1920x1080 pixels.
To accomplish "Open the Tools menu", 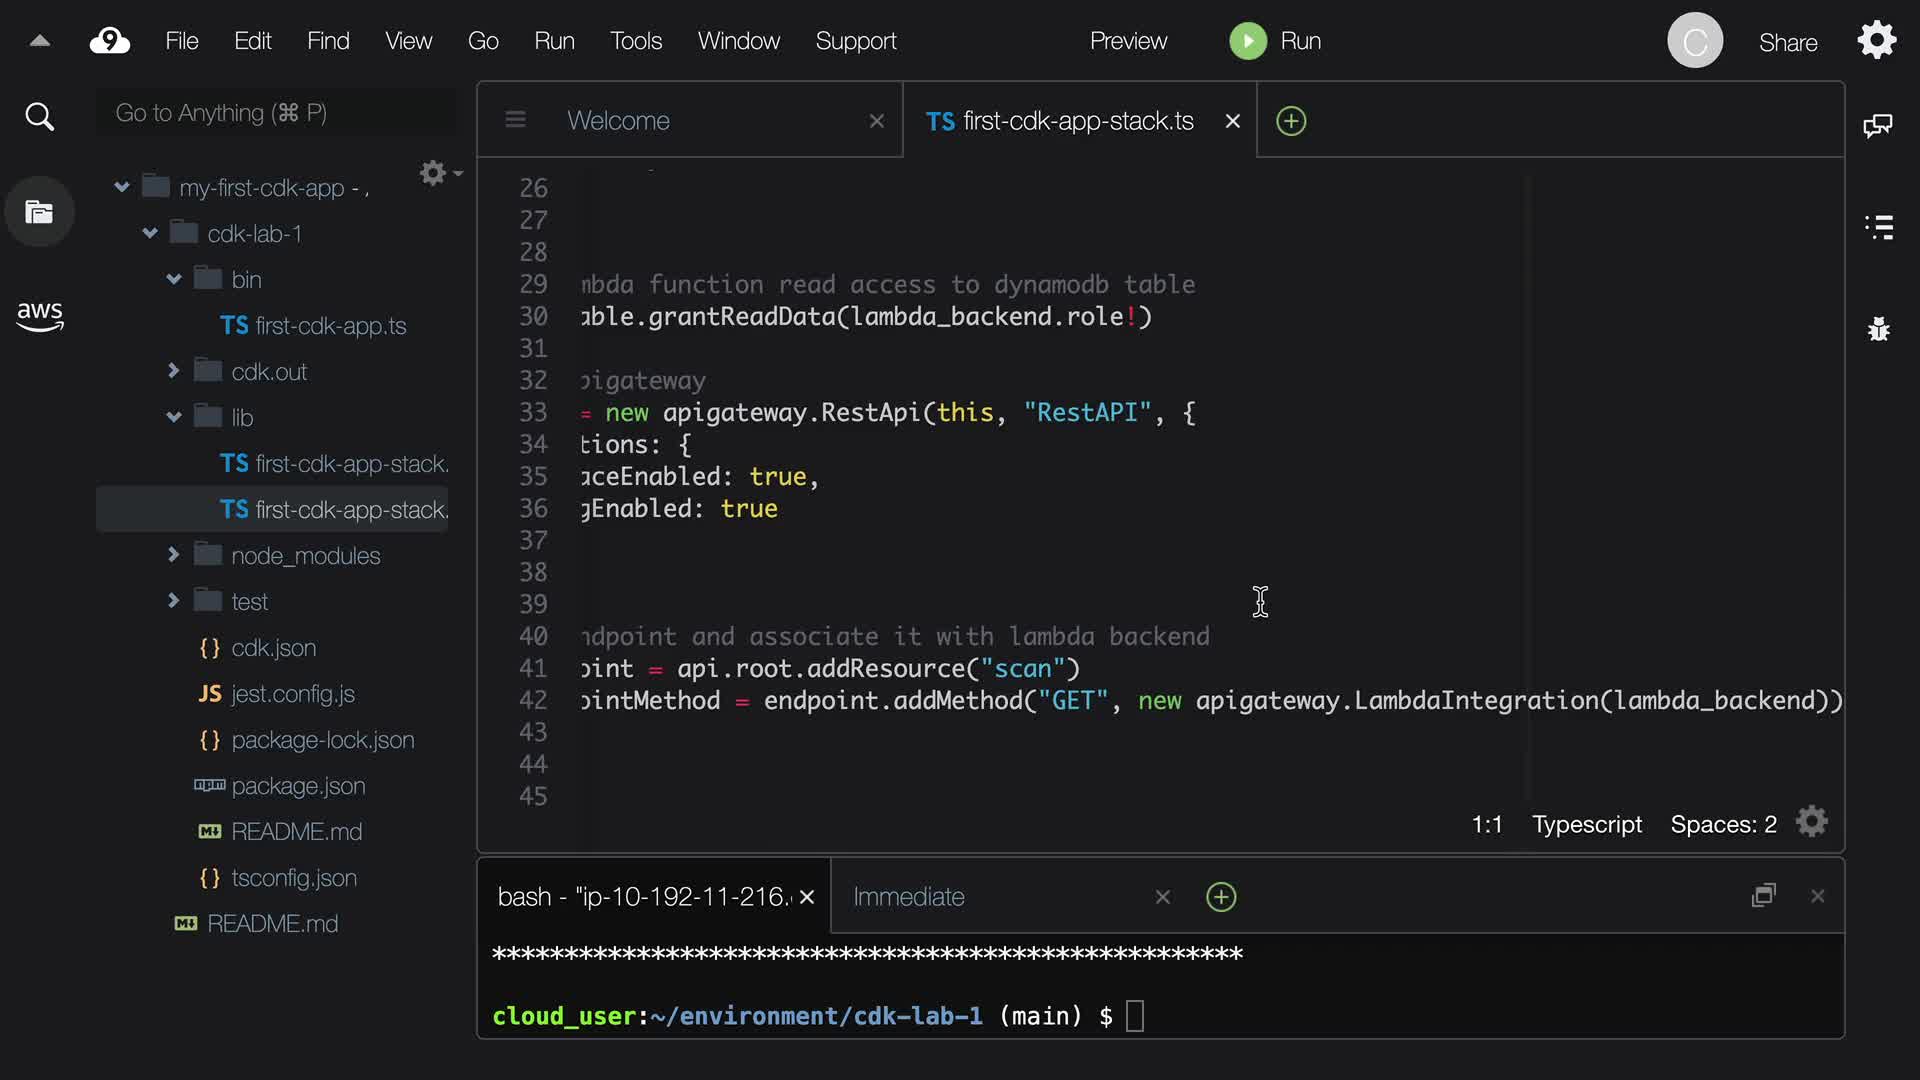I will point(636,41).
